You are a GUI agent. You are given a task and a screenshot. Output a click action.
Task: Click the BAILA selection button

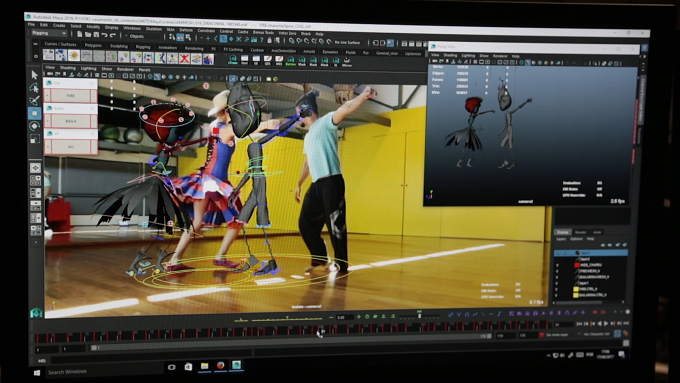(x=70, y=121)
